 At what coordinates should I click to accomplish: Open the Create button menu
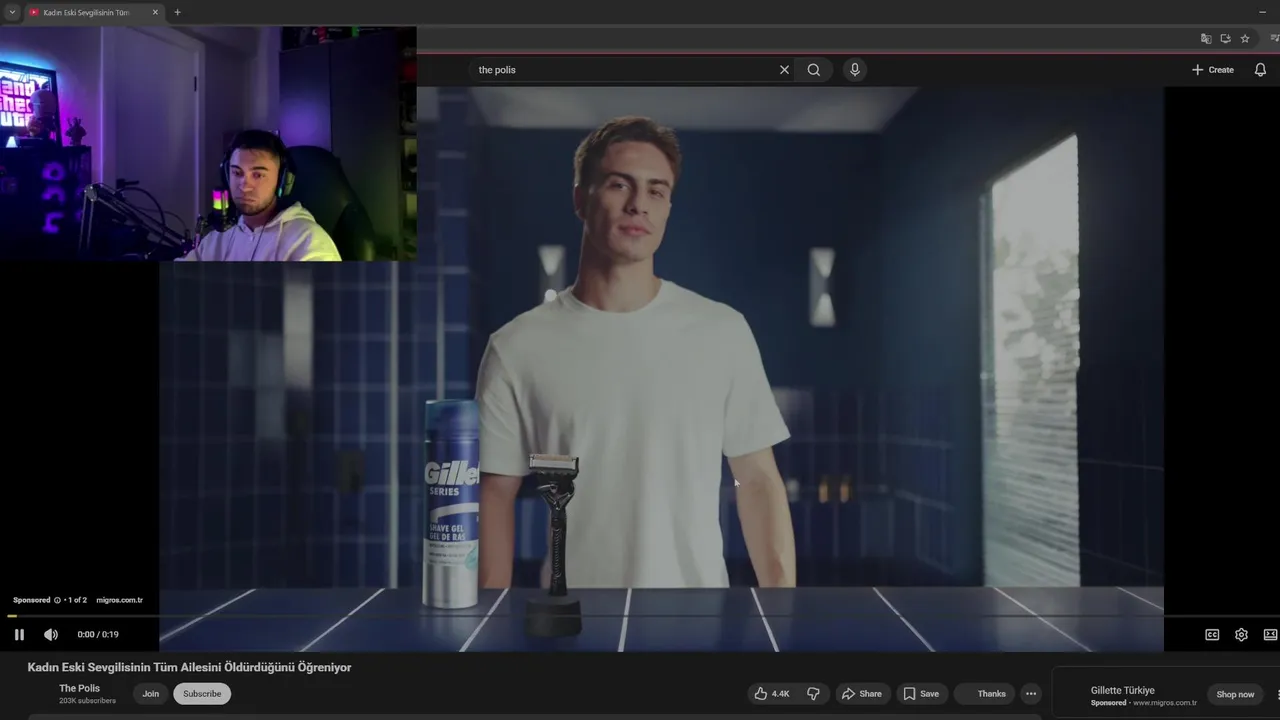pyautogui.click(x=1213, y=70)
